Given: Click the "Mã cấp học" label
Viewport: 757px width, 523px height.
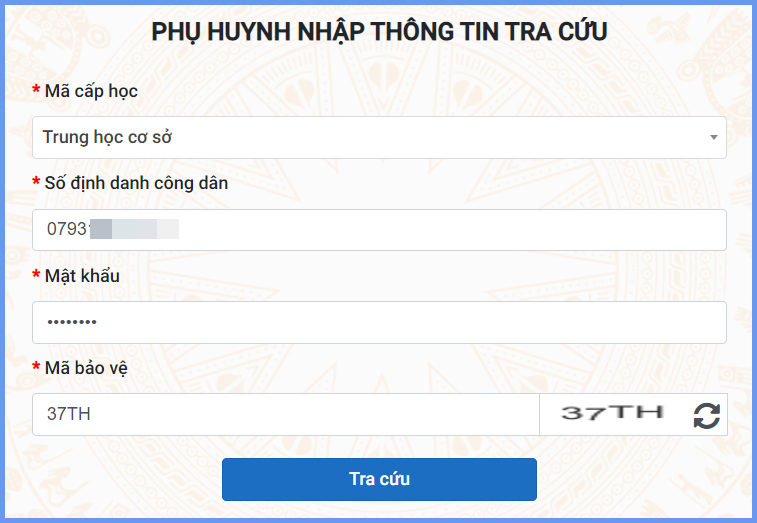Looking at the screenshot, I should point(91,91).
